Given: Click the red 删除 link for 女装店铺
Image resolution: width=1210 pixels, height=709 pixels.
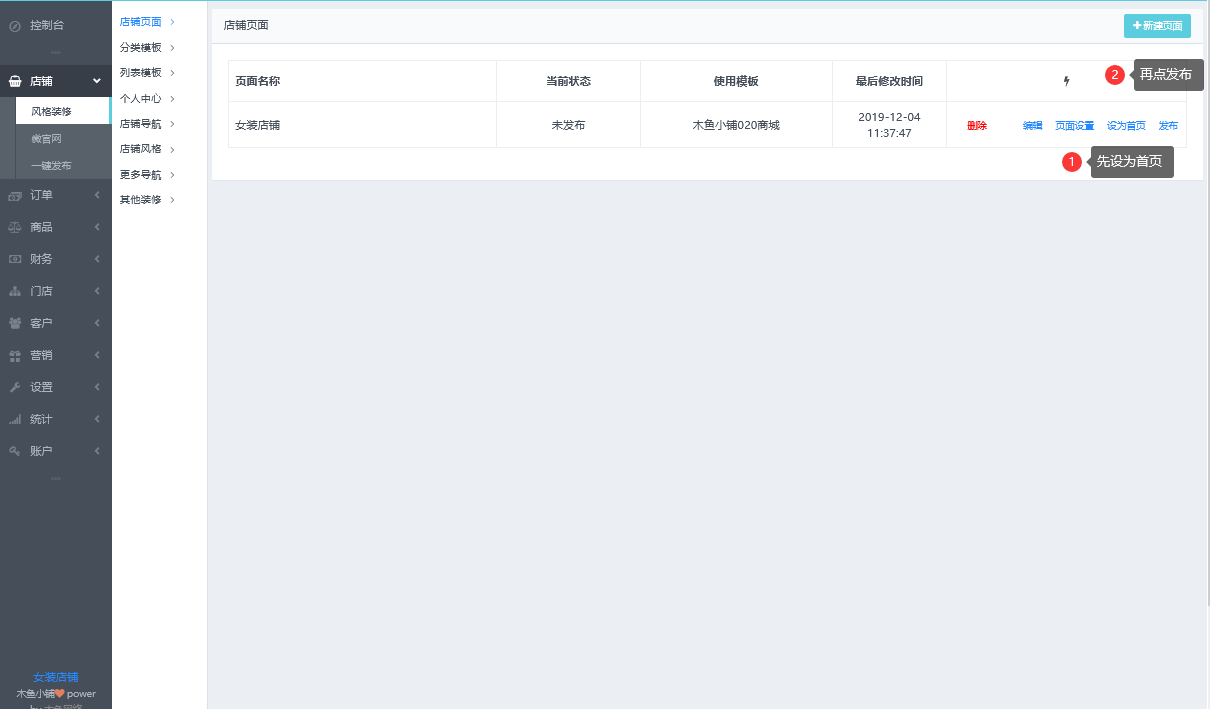Looking at the screenshot, I should (977, 125).
